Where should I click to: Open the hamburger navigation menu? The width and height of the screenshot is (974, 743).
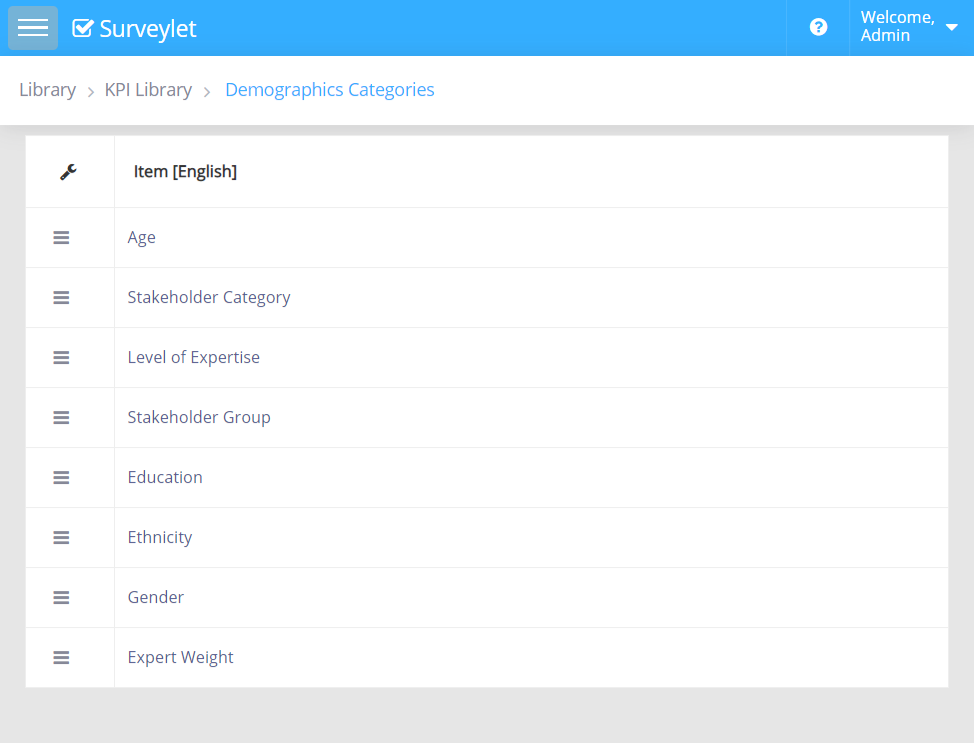[x=33, y=28]
